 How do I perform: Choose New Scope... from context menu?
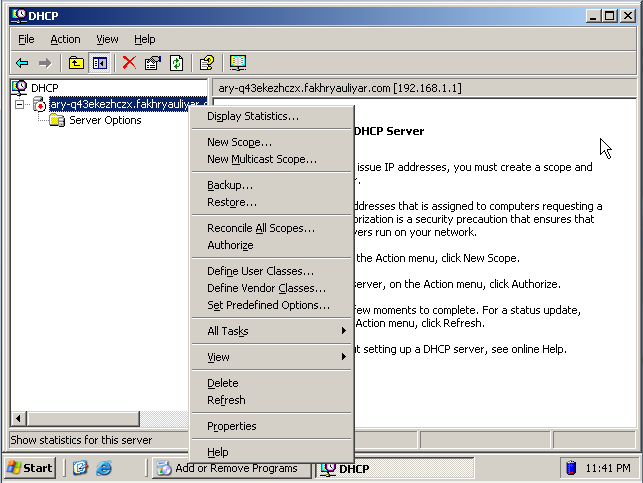(271, 142)
